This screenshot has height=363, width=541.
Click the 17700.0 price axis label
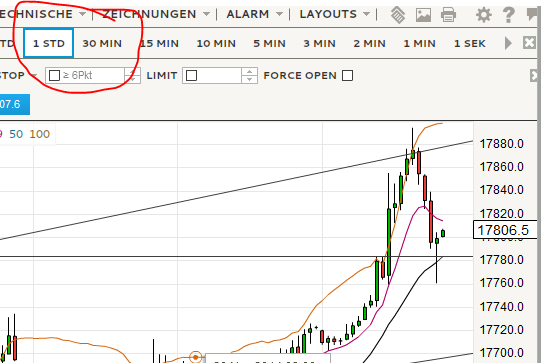tap(502, 353)
